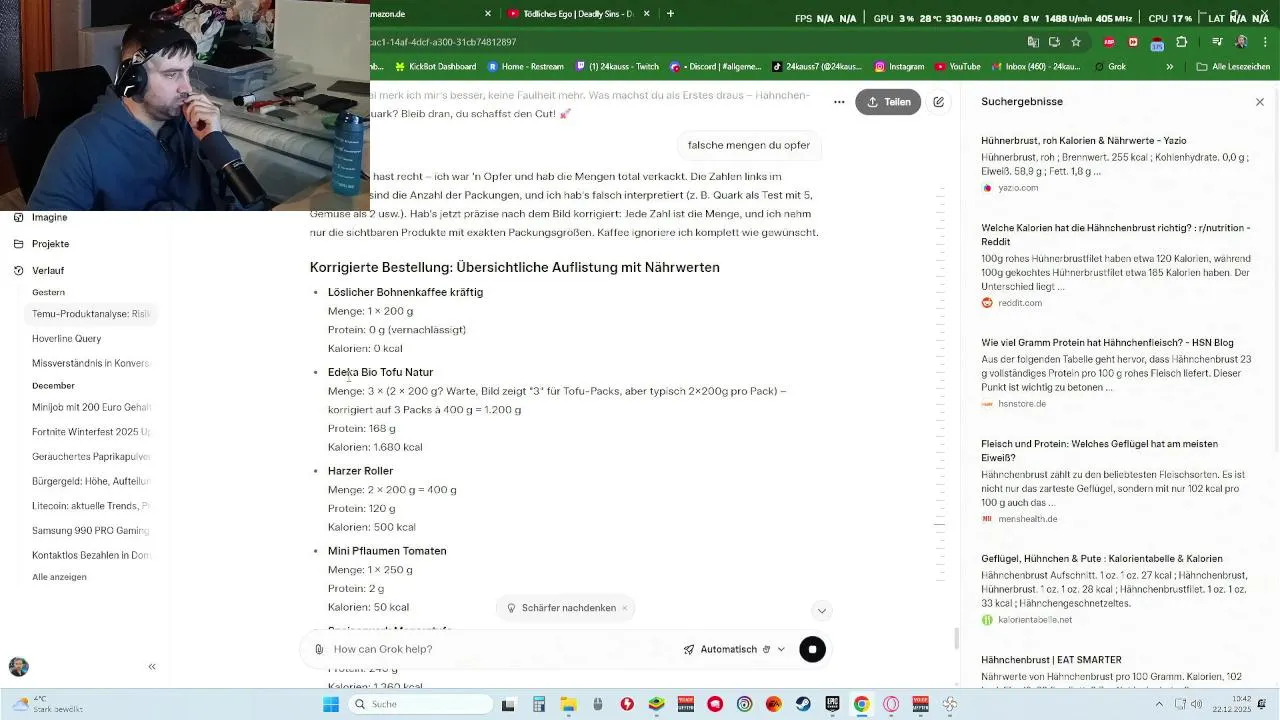Open the Fortnite Winterfest 2025 chat
Image resolution: width=1280 pixels, height=720 pixels.
point(90,432)
